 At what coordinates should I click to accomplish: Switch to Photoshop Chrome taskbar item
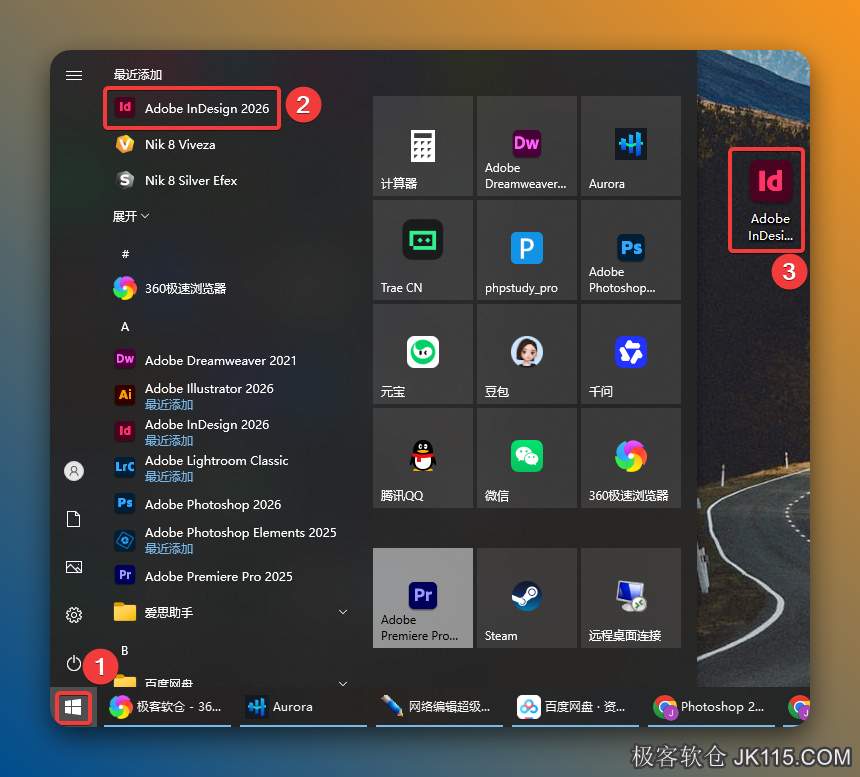711,707
